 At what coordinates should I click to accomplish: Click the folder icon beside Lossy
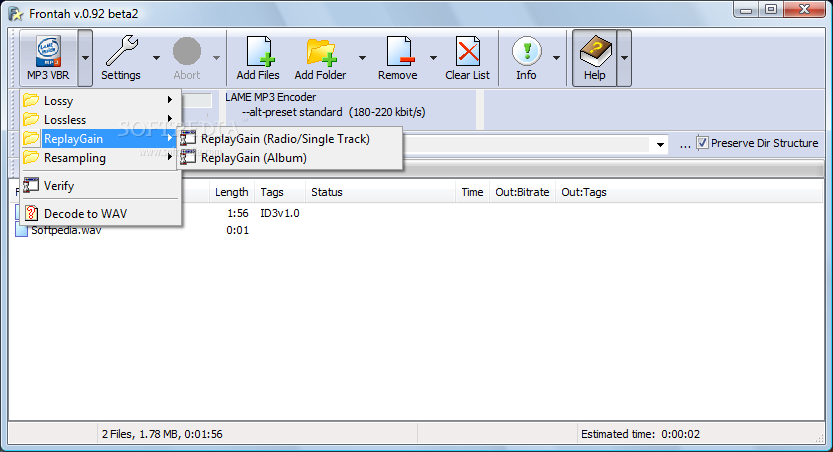pyautogui.click(x=31, y=100)
